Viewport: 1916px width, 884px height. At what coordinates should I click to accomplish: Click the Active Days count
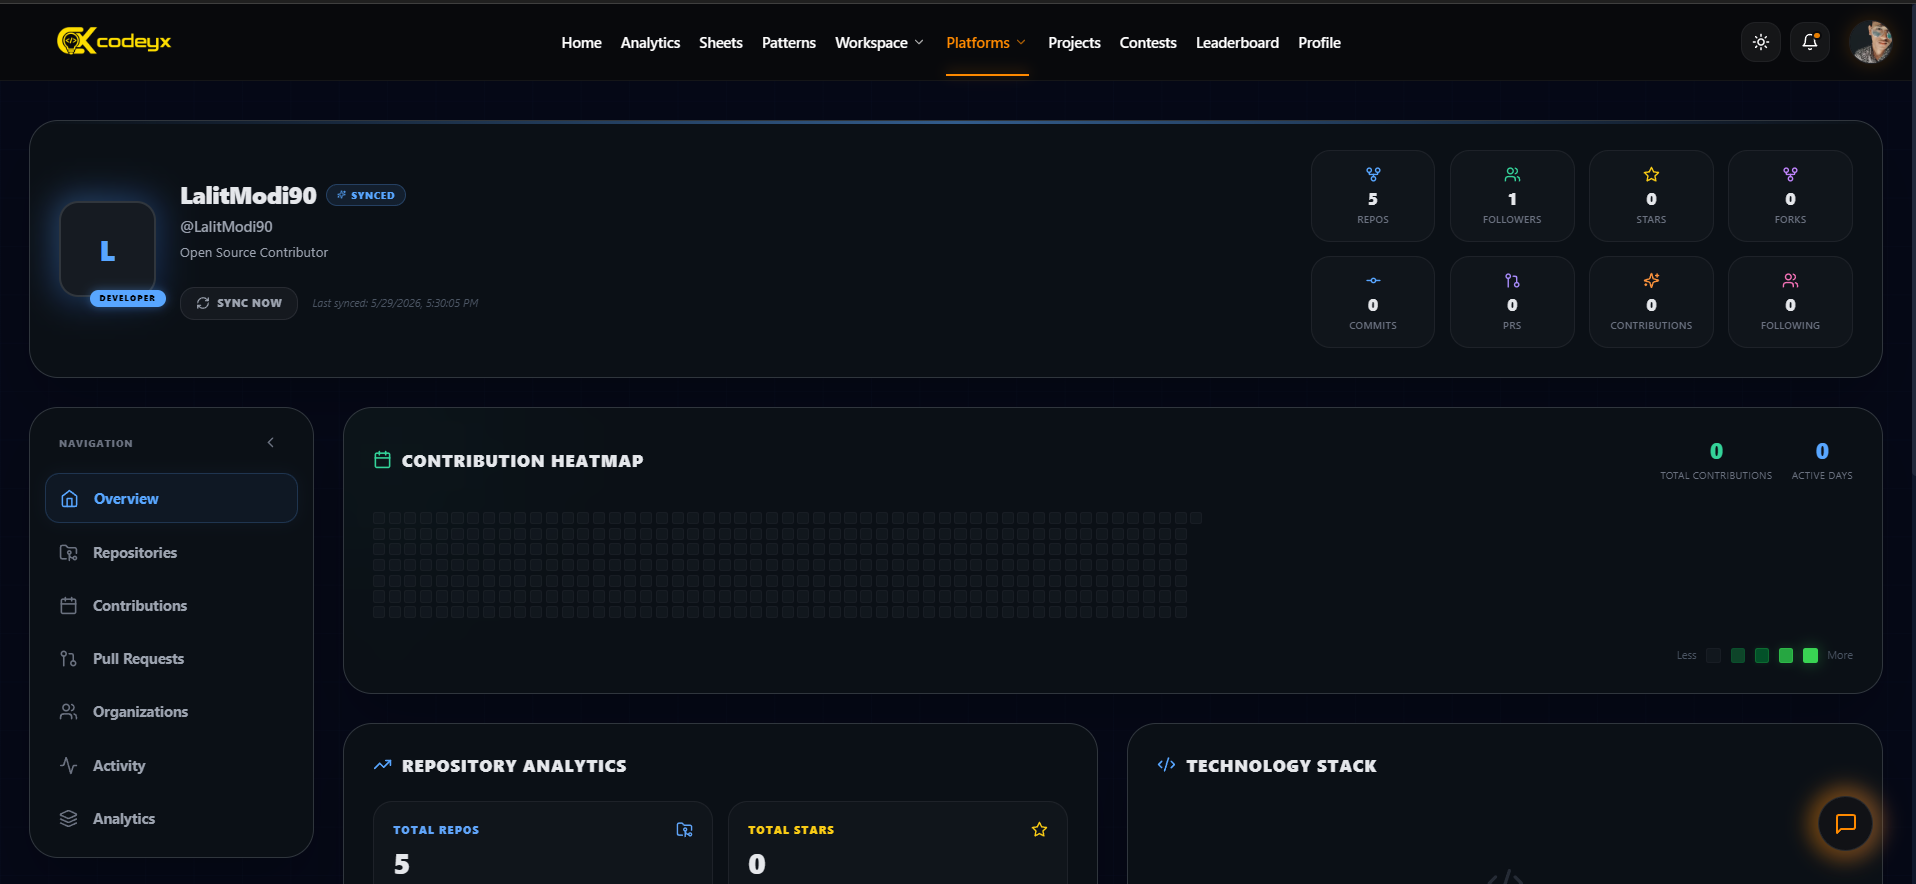[1822, 451]
